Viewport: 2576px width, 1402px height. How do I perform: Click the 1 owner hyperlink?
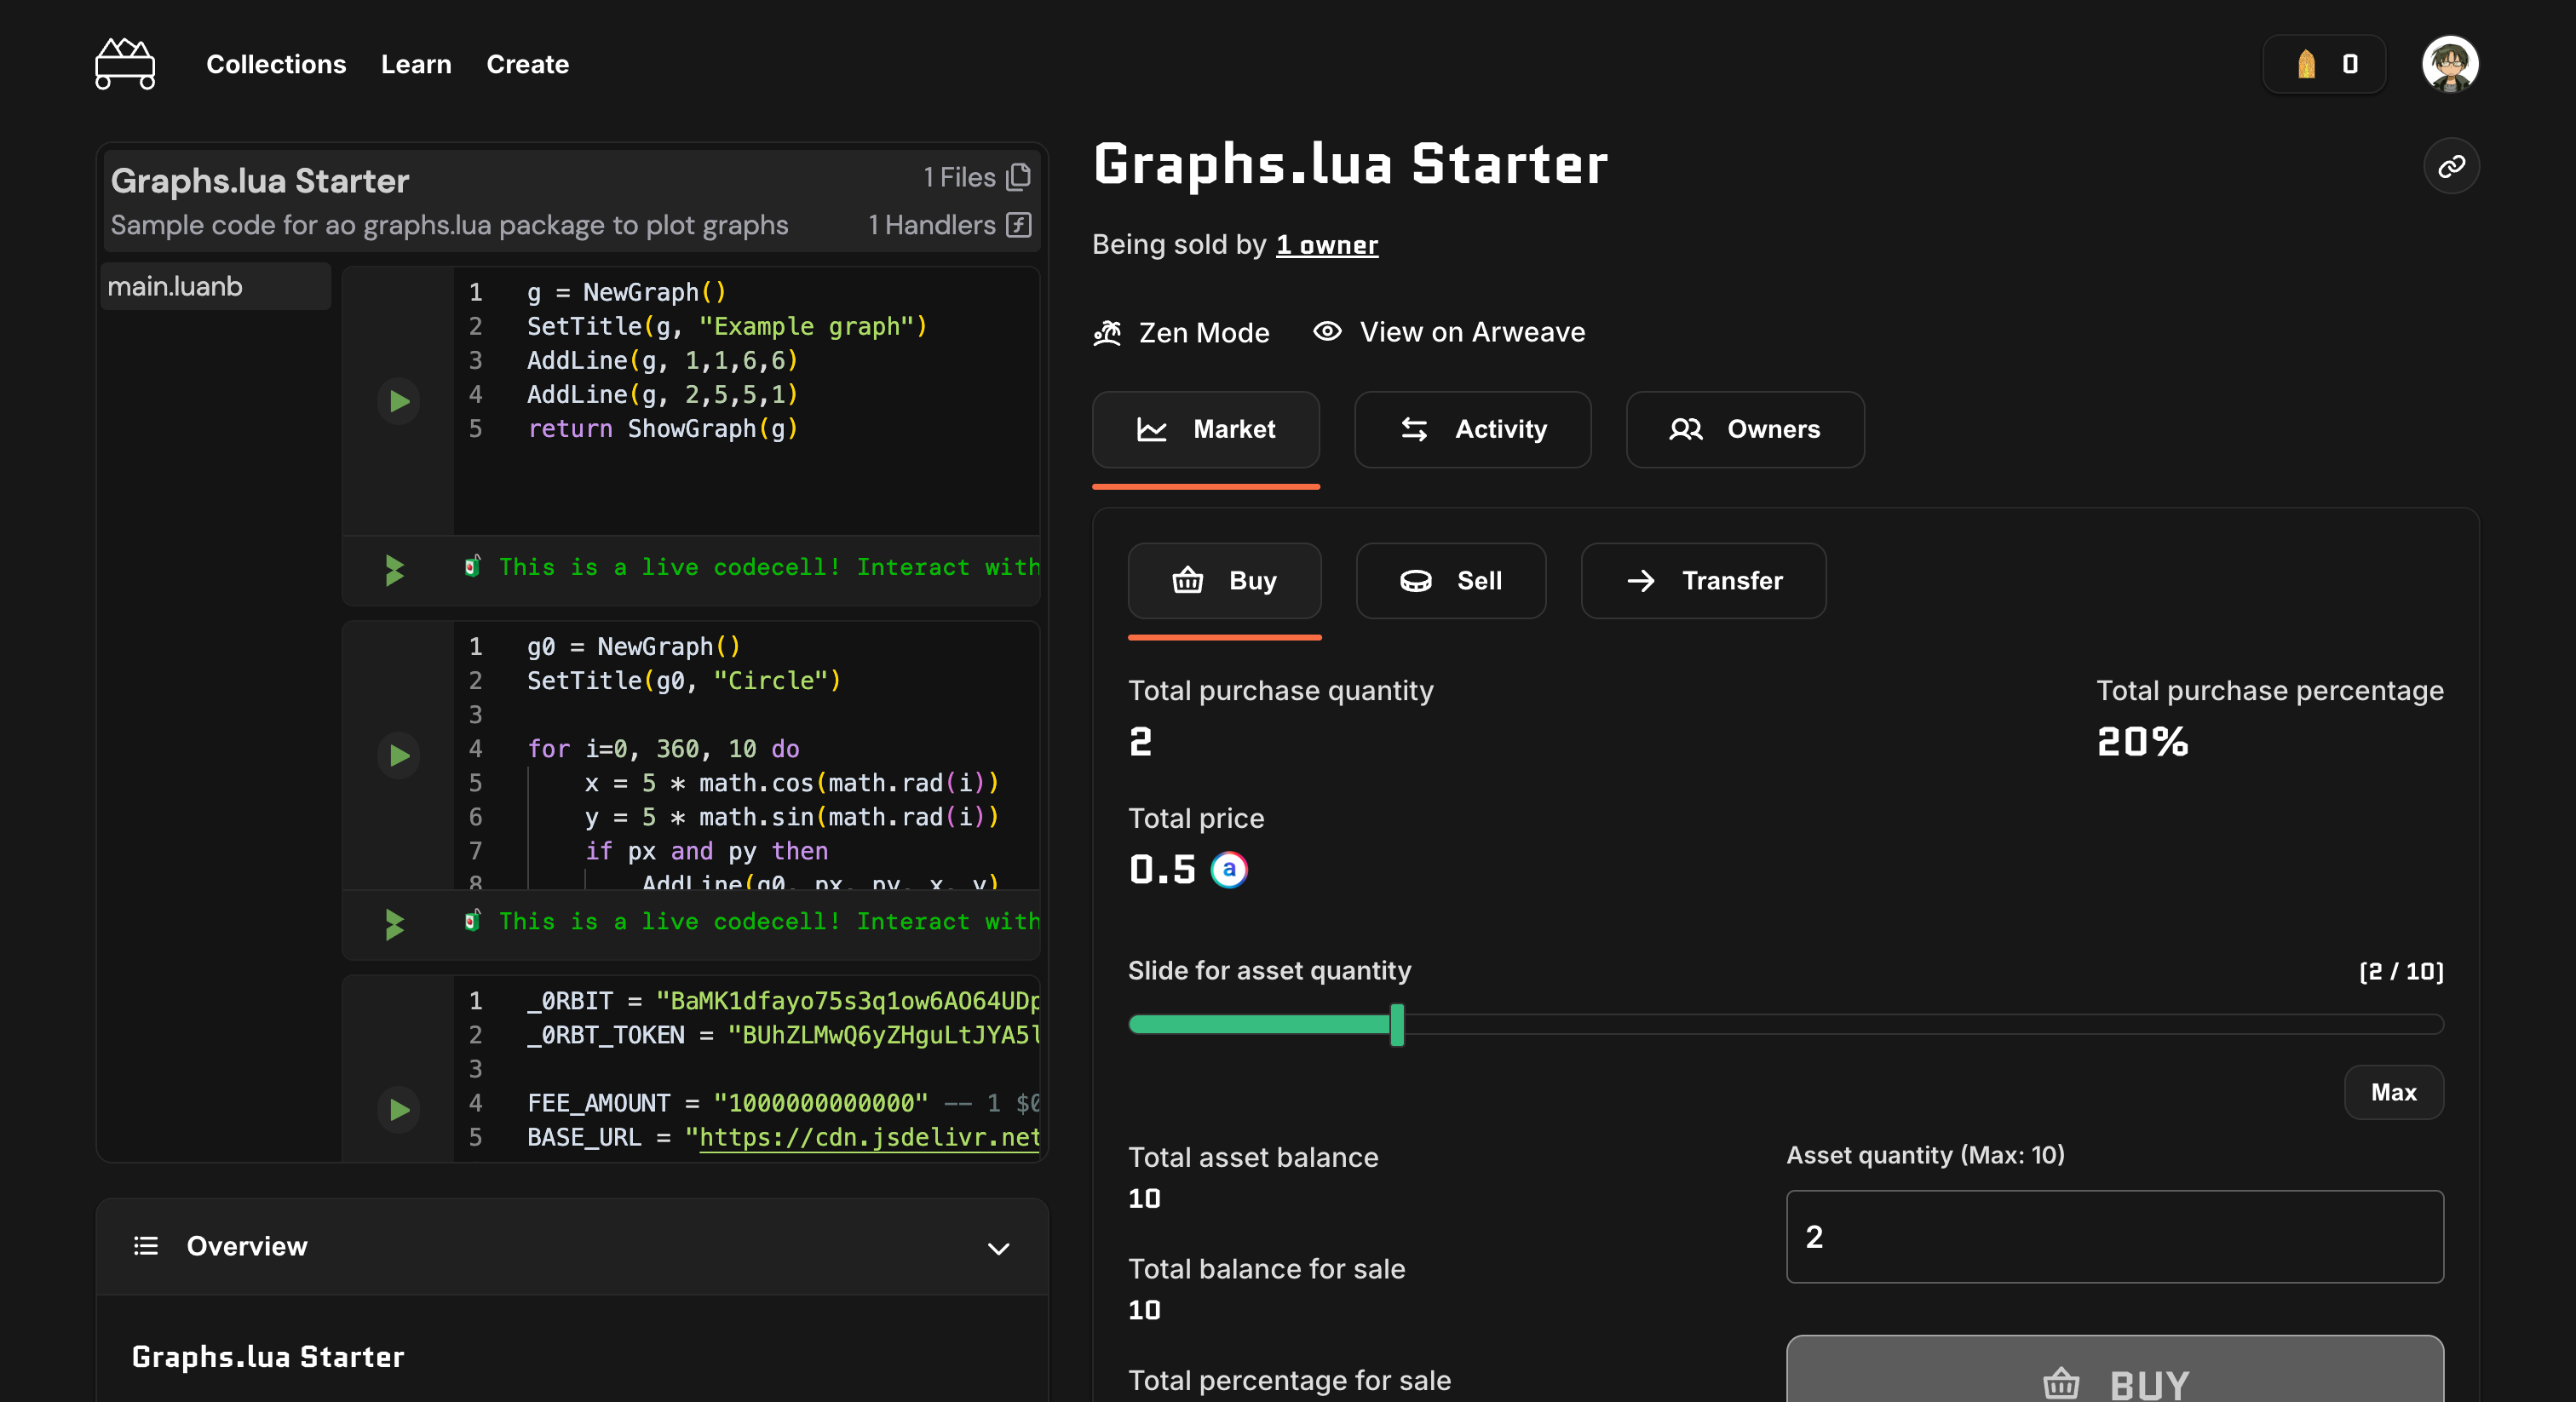click(1328, 244)
